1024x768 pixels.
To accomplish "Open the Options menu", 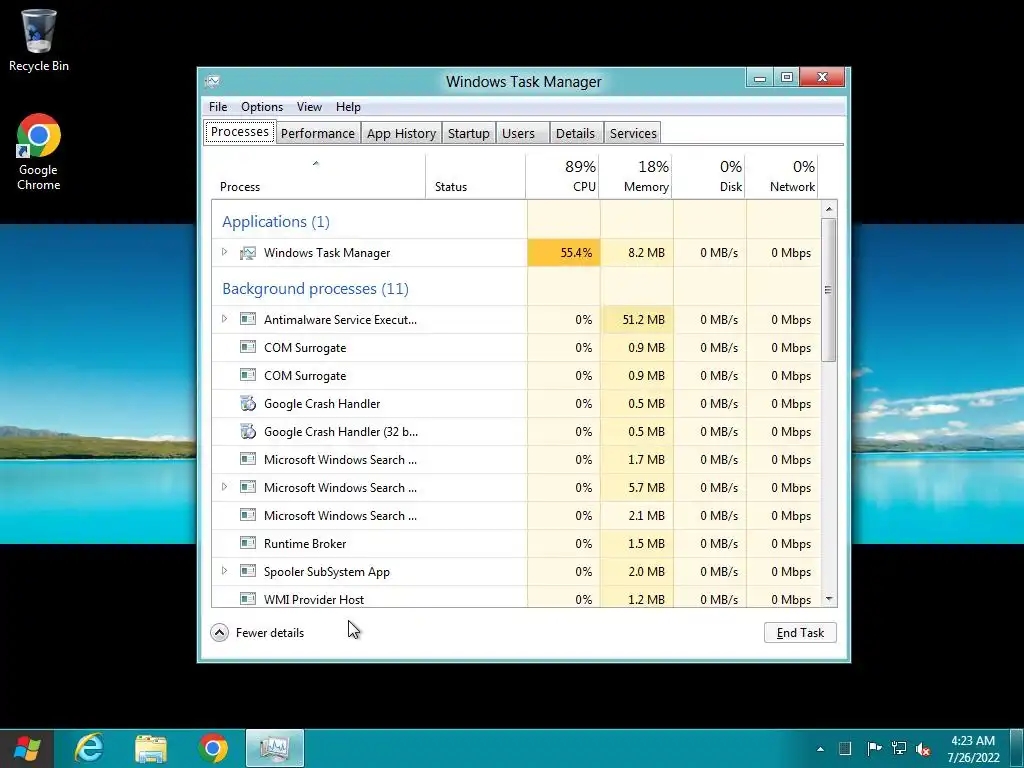I will 262,107.
